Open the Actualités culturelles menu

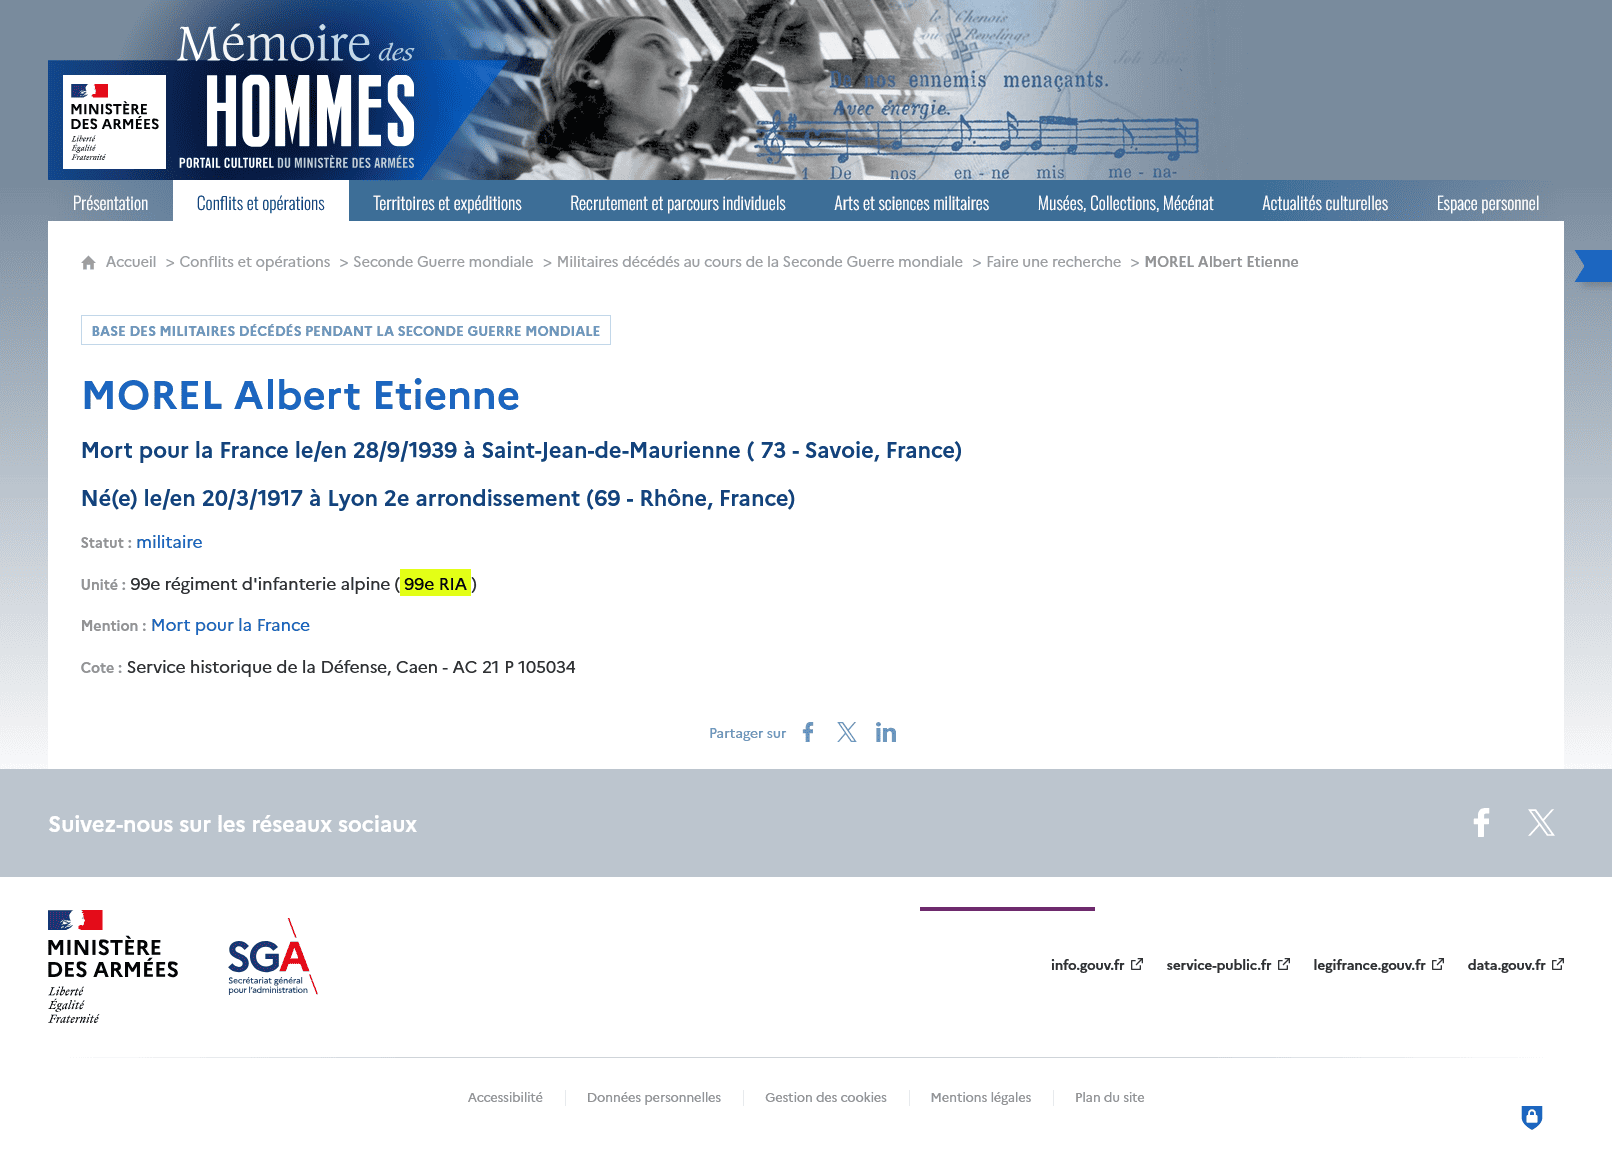pos(1325,203)
